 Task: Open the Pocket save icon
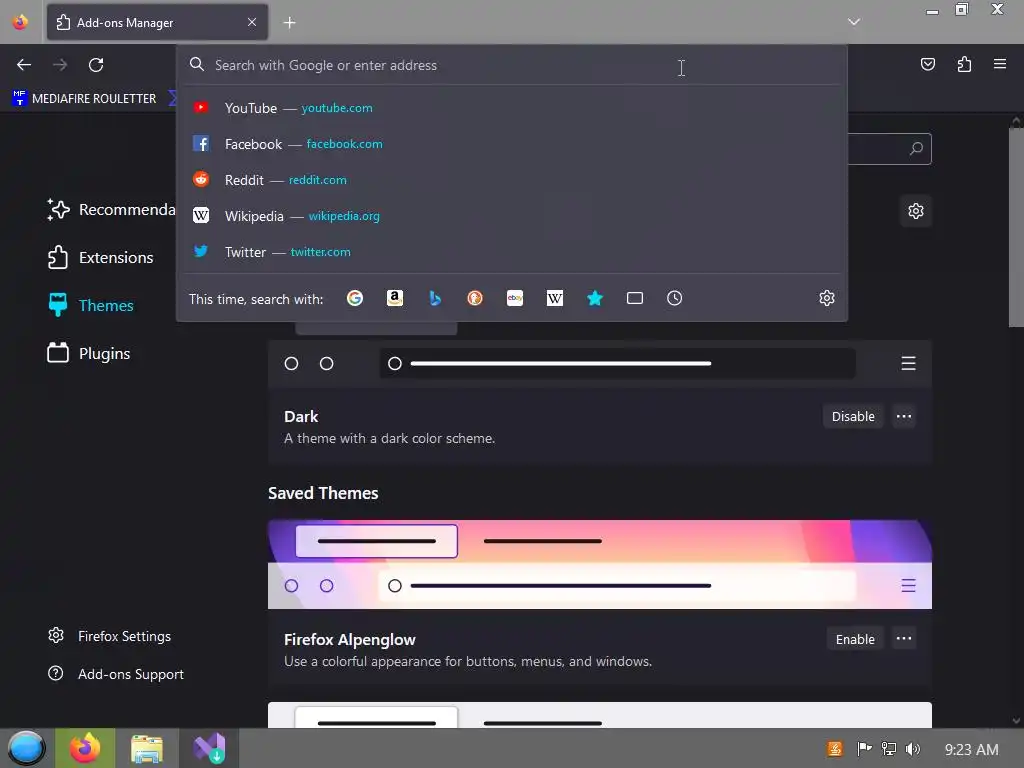(x=927, y=64)
